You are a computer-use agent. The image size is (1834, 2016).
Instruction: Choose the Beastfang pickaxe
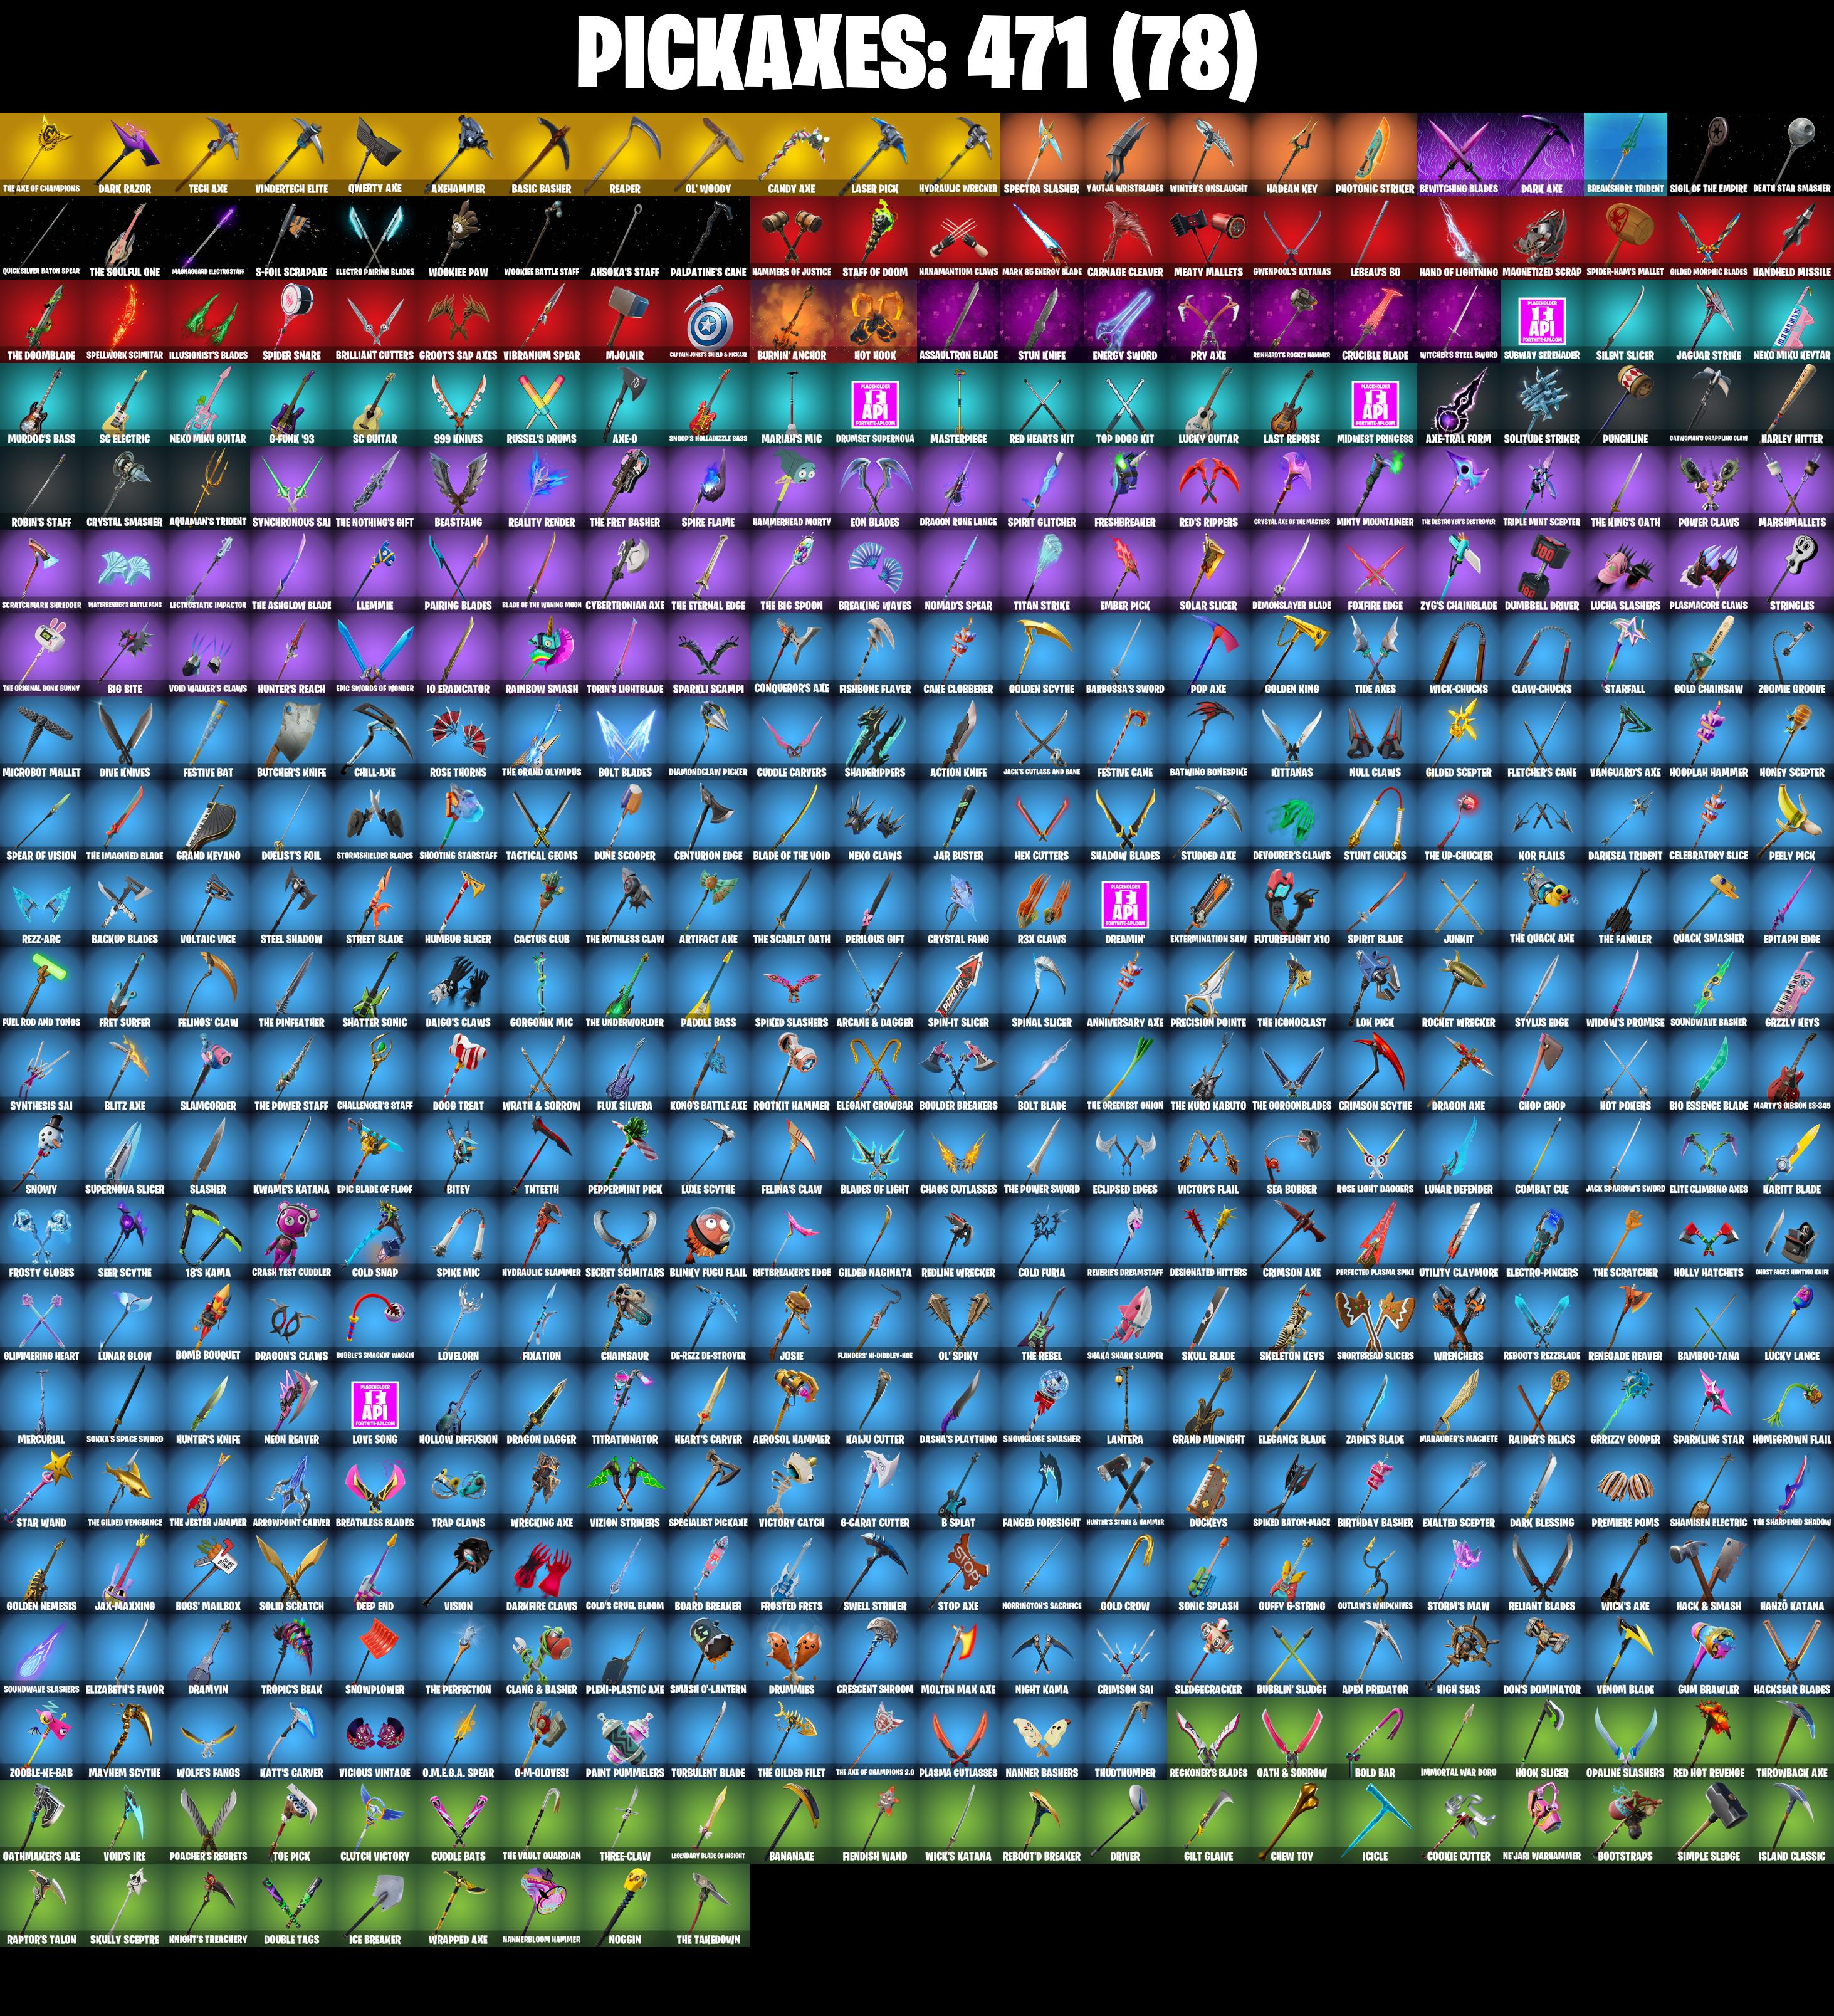(x=458, y=488)
